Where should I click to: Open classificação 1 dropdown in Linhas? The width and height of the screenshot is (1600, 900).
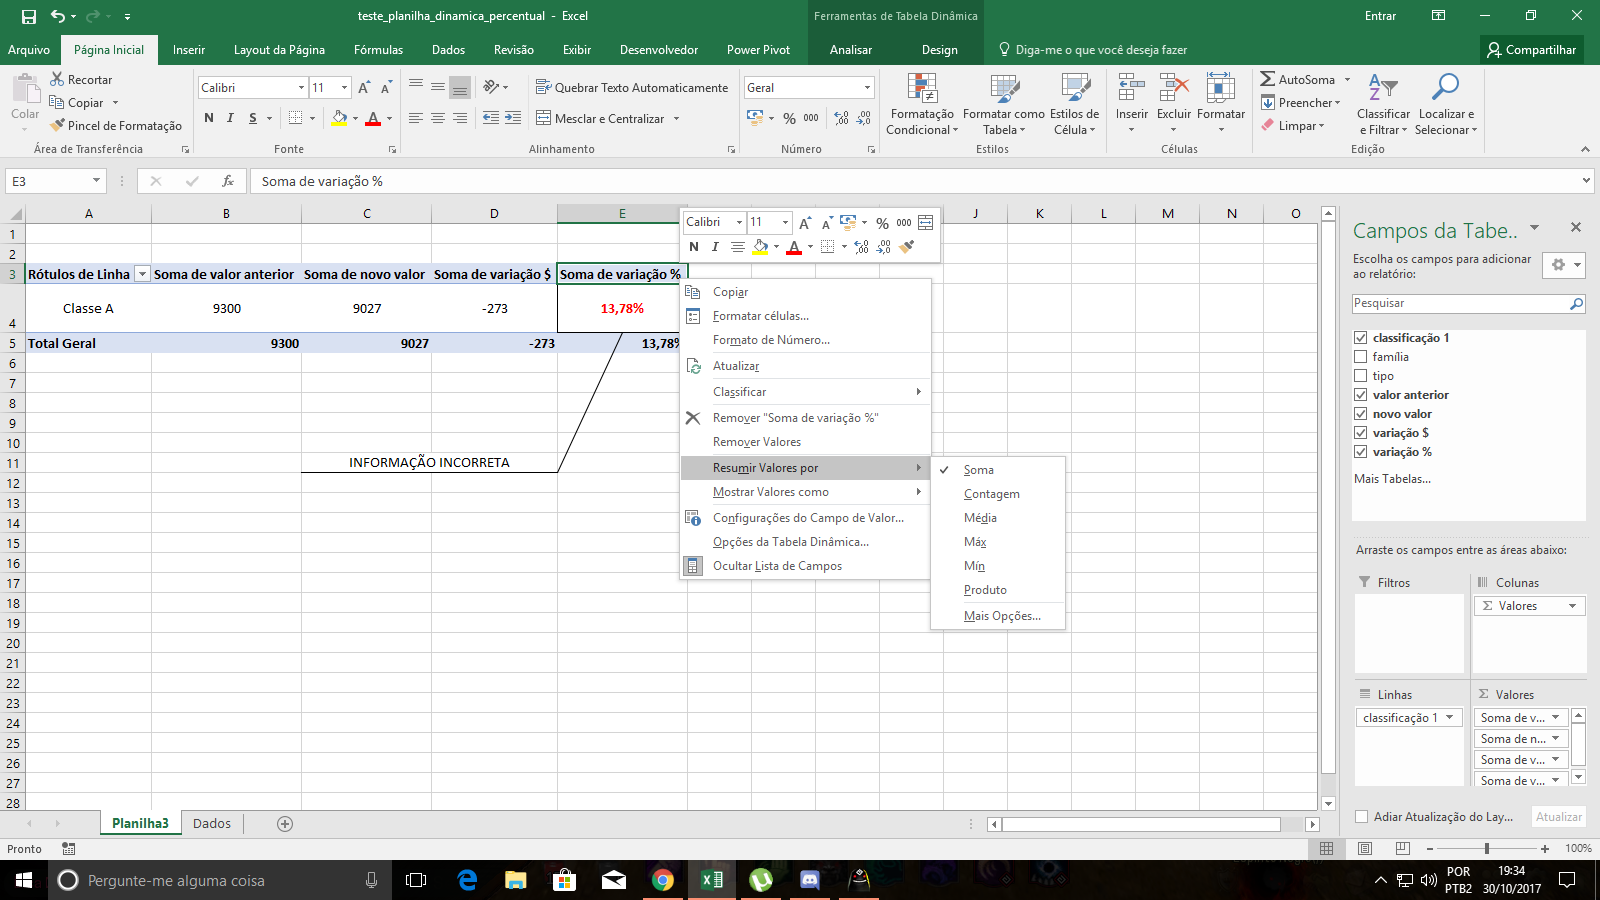(x=1451, y=717)
